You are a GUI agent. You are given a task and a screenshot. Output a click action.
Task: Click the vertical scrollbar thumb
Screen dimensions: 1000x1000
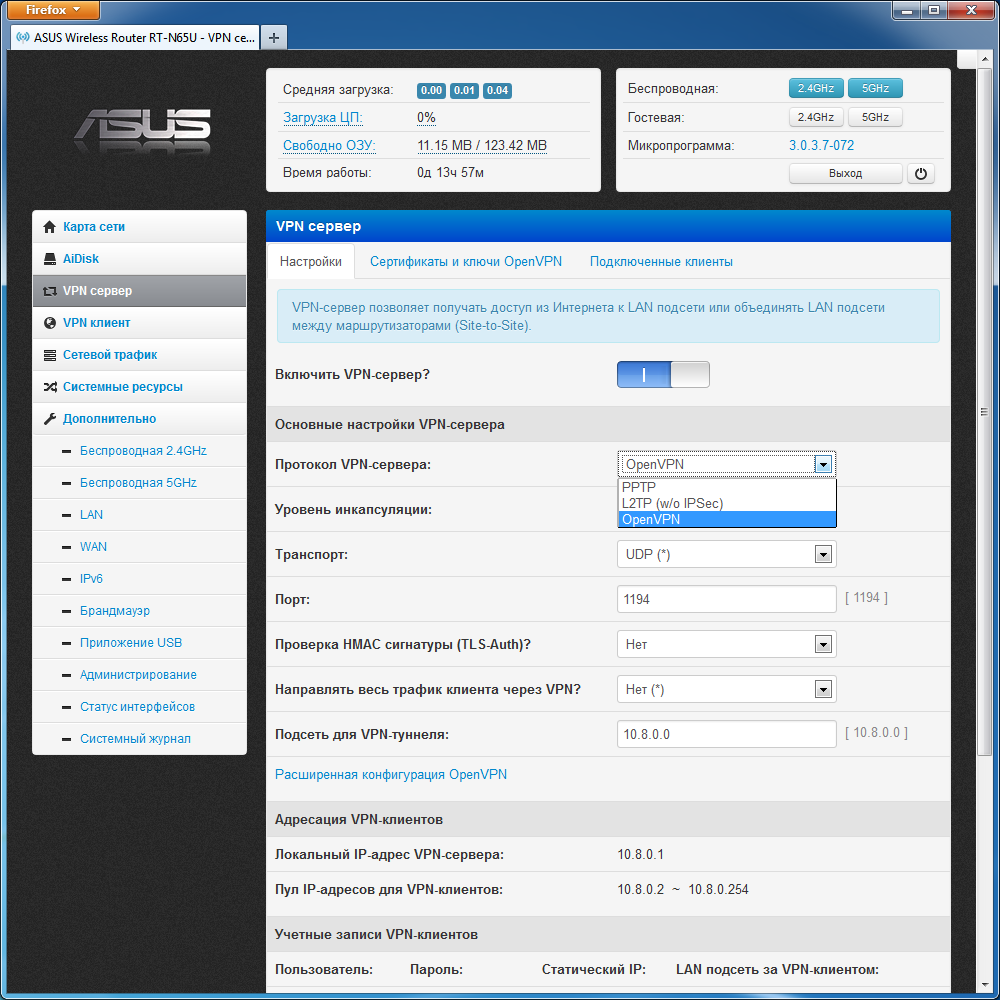(x=984, y=413)
